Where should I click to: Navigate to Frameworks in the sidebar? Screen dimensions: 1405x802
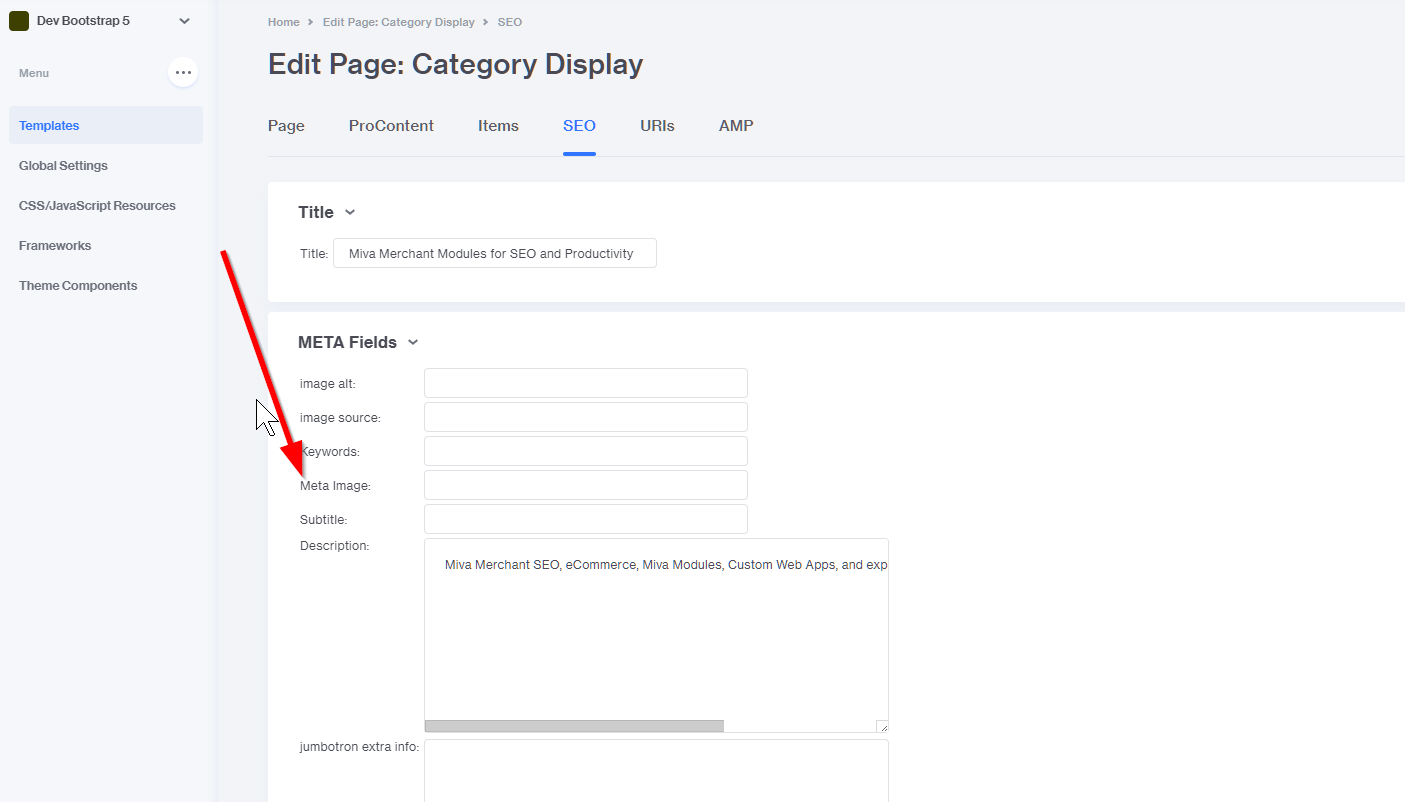(x=55, y=246)
